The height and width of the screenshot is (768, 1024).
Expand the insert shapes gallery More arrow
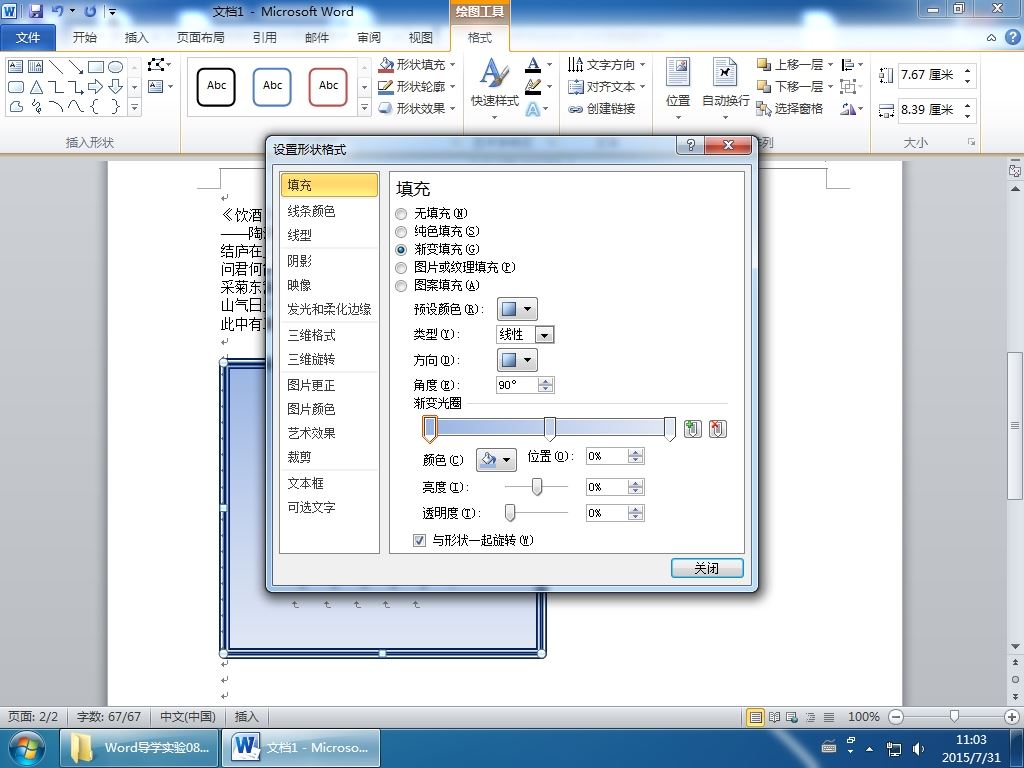[x=134, y=106]
